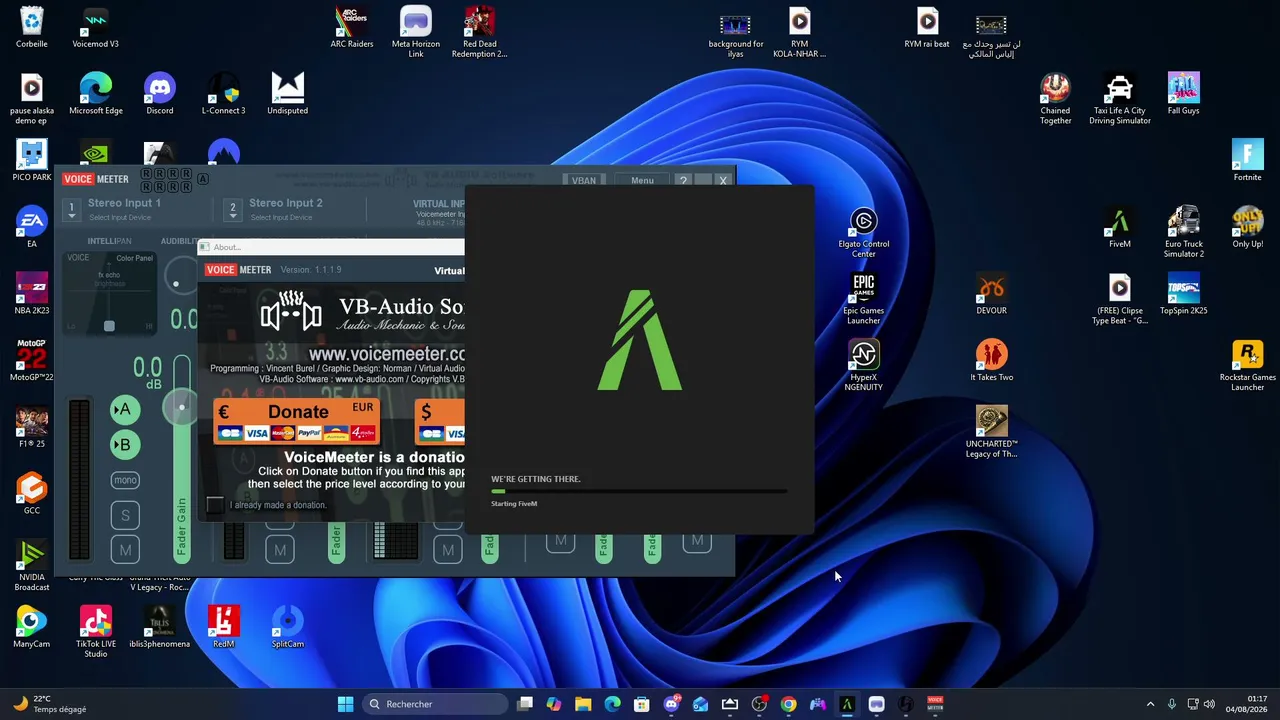Screen dimensions: 1280x720
Task: Open the weather widget showing 22°C
Action: [x=49, y=704]
